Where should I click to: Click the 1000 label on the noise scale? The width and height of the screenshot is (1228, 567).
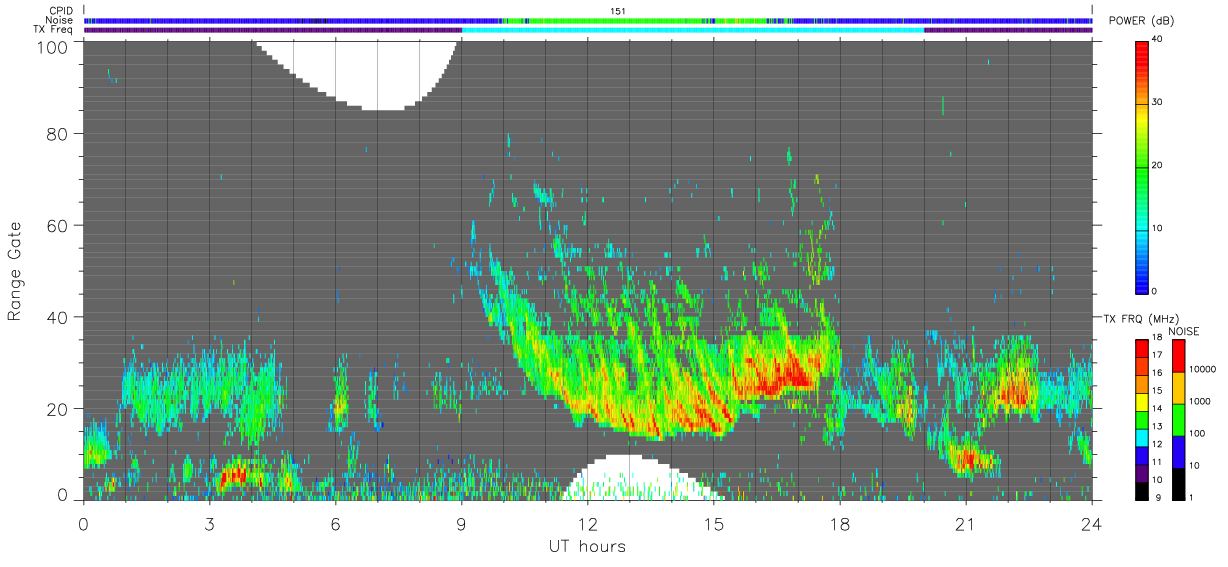1198,401
